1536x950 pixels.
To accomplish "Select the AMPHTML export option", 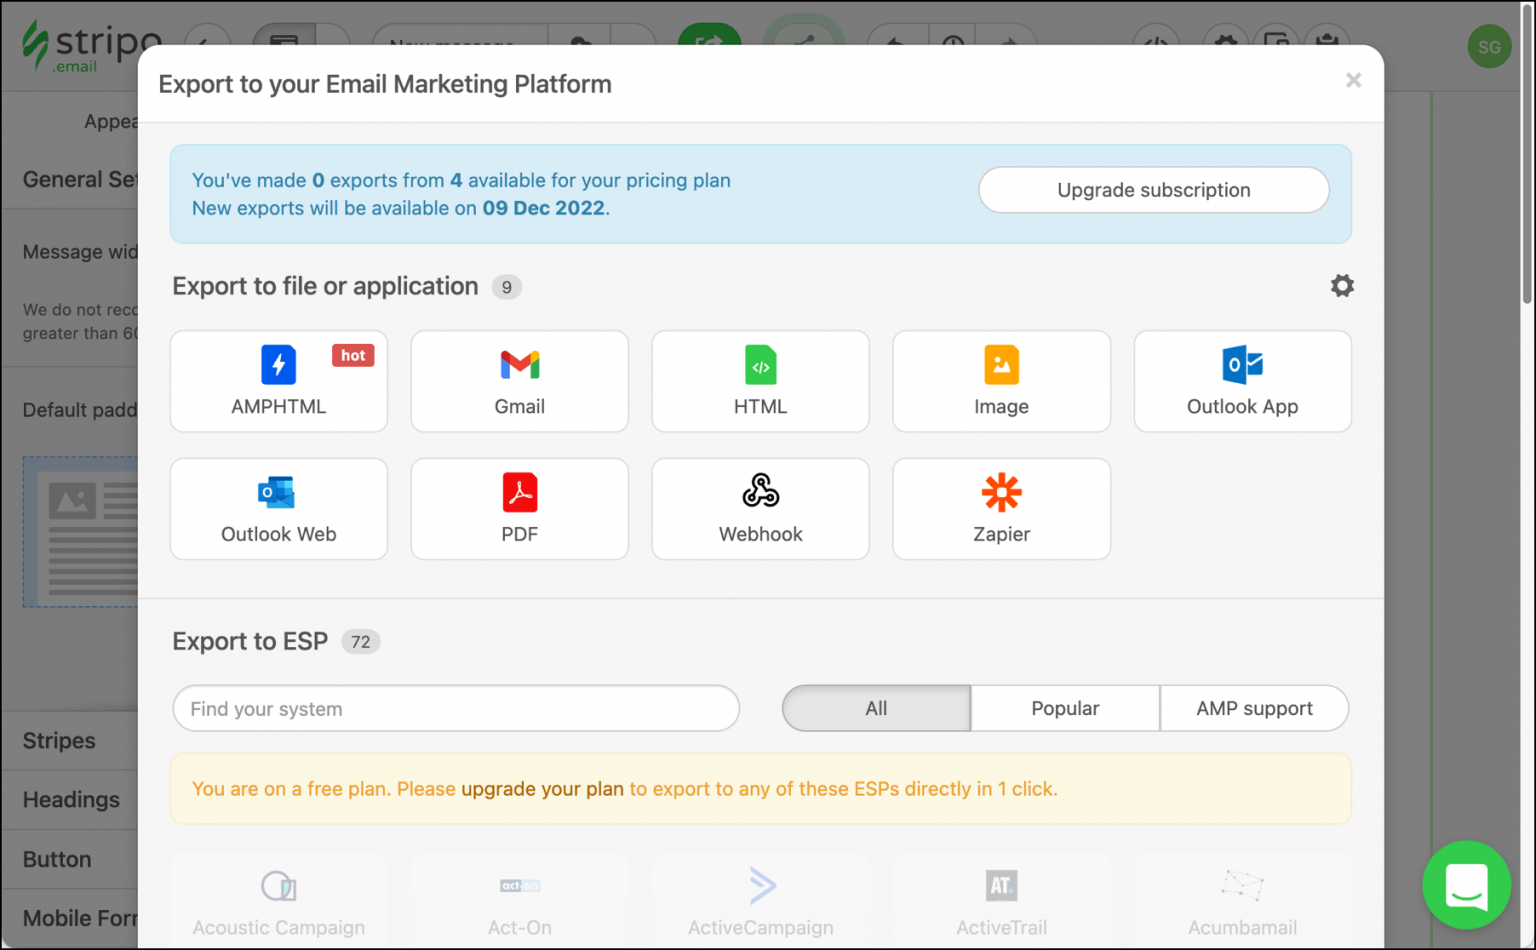I will (x=278, y=381).
